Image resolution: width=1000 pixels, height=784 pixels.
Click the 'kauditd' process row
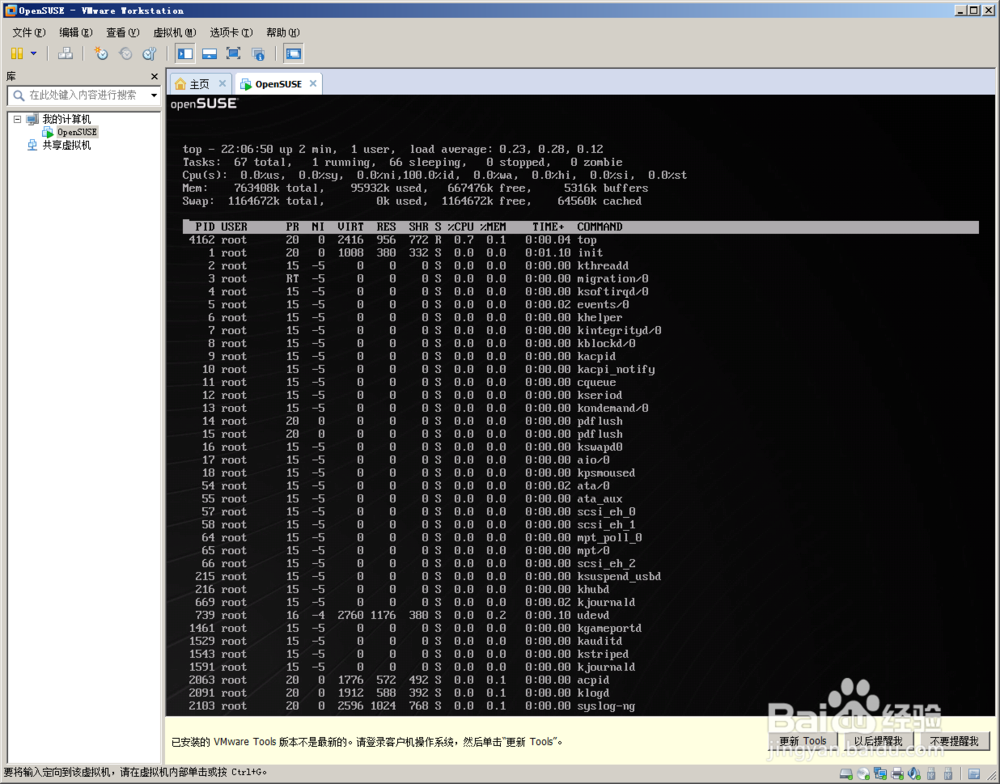(x=405, y=641)
